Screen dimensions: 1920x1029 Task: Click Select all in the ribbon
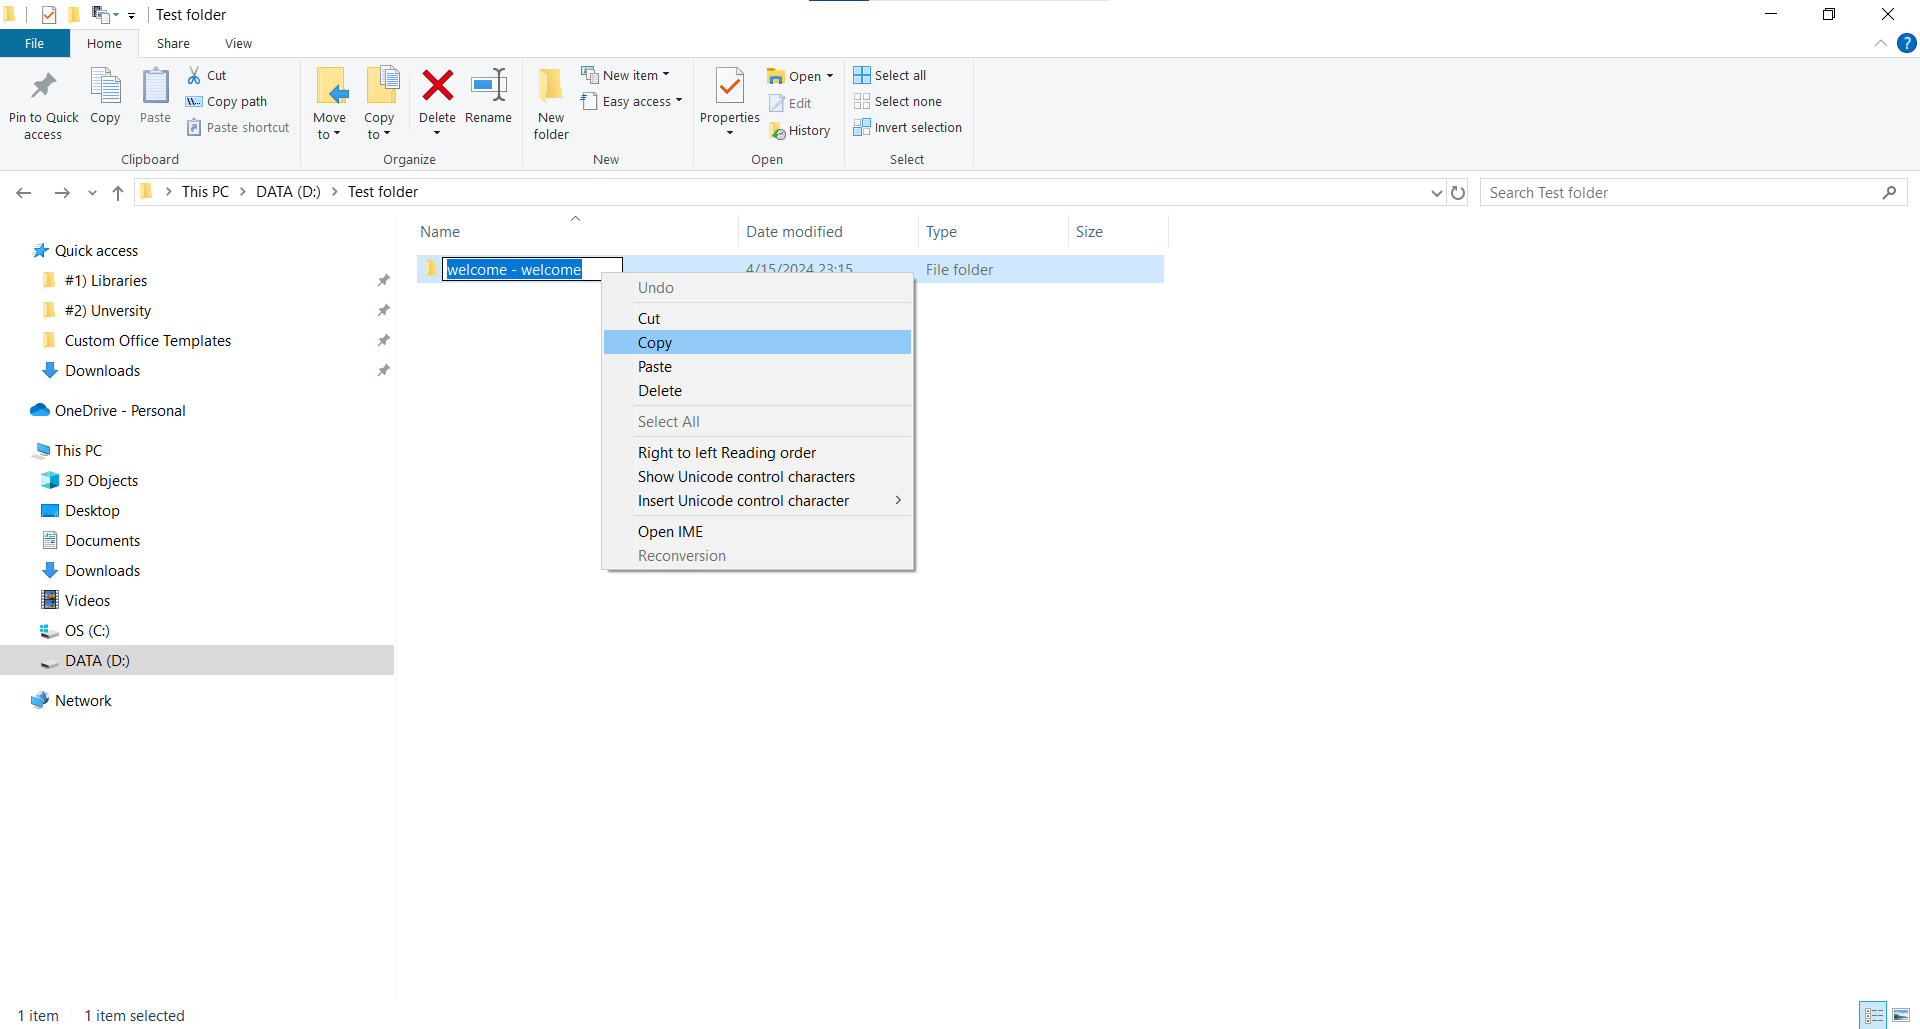click(x=890, y=75)
